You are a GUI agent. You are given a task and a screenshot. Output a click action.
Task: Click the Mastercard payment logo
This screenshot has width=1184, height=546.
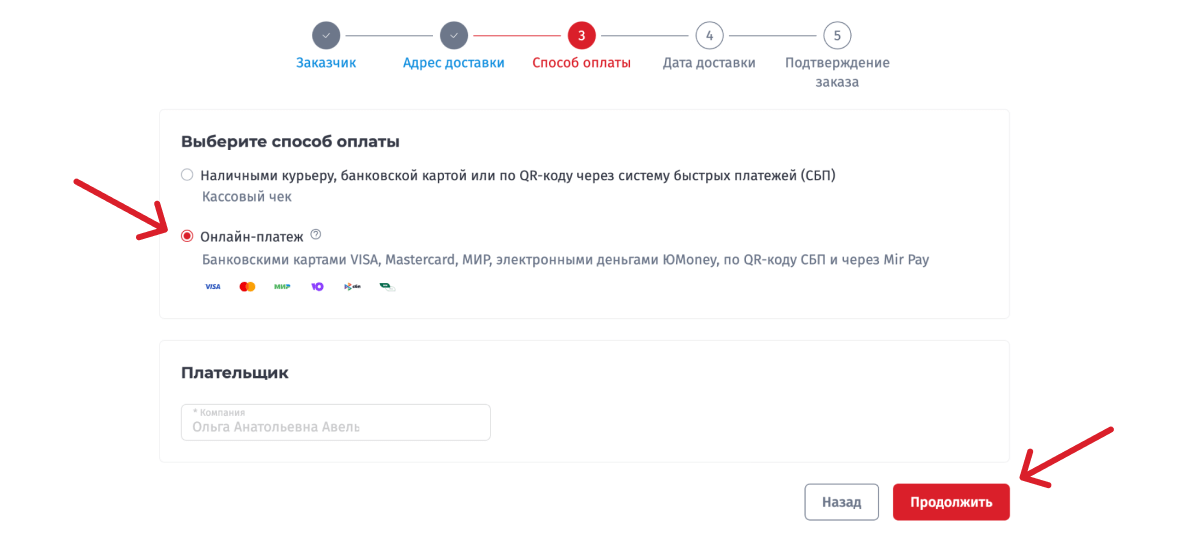[x=247, y=287]
